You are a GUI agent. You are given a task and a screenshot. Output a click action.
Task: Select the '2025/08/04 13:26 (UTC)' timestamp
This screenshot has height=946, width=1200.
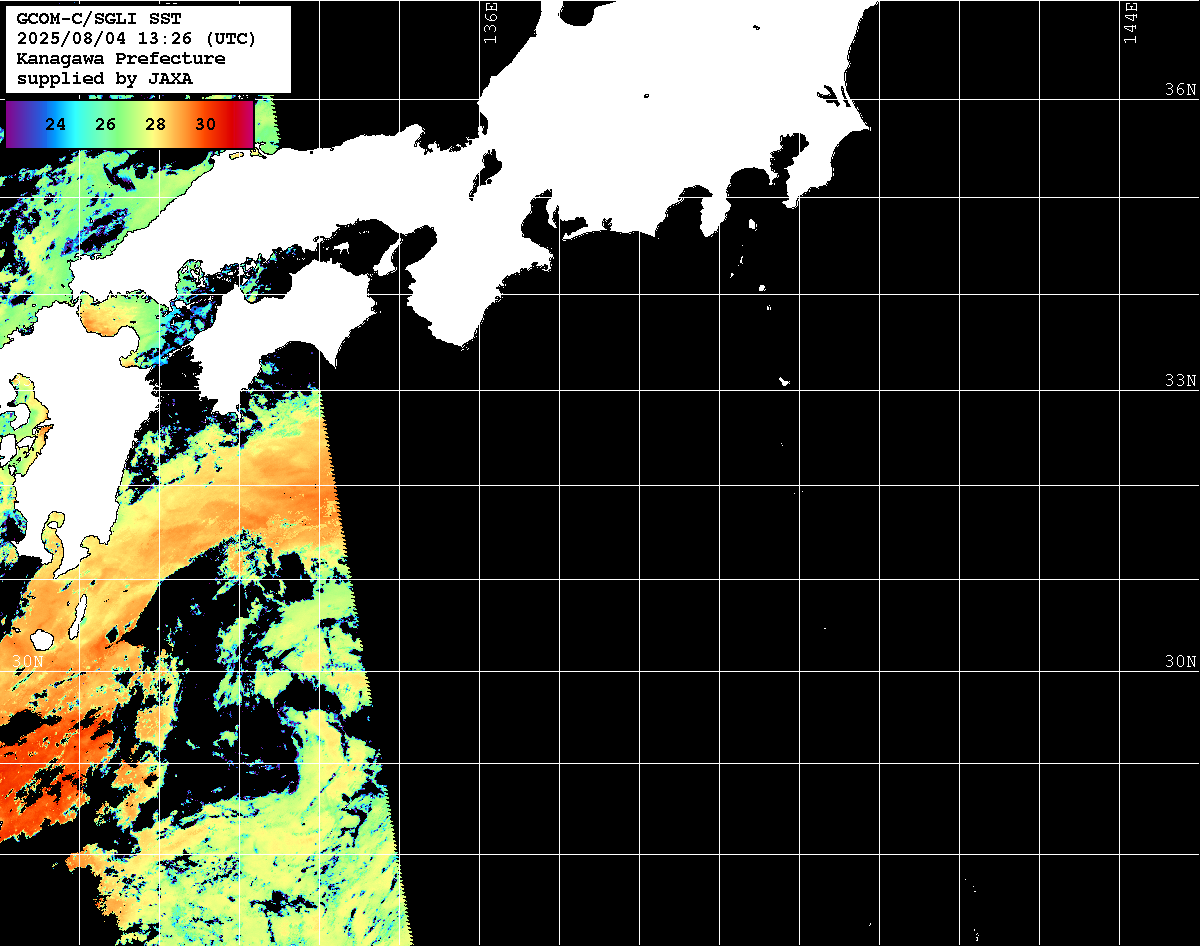pyautogui.click(x=136, y=39)
